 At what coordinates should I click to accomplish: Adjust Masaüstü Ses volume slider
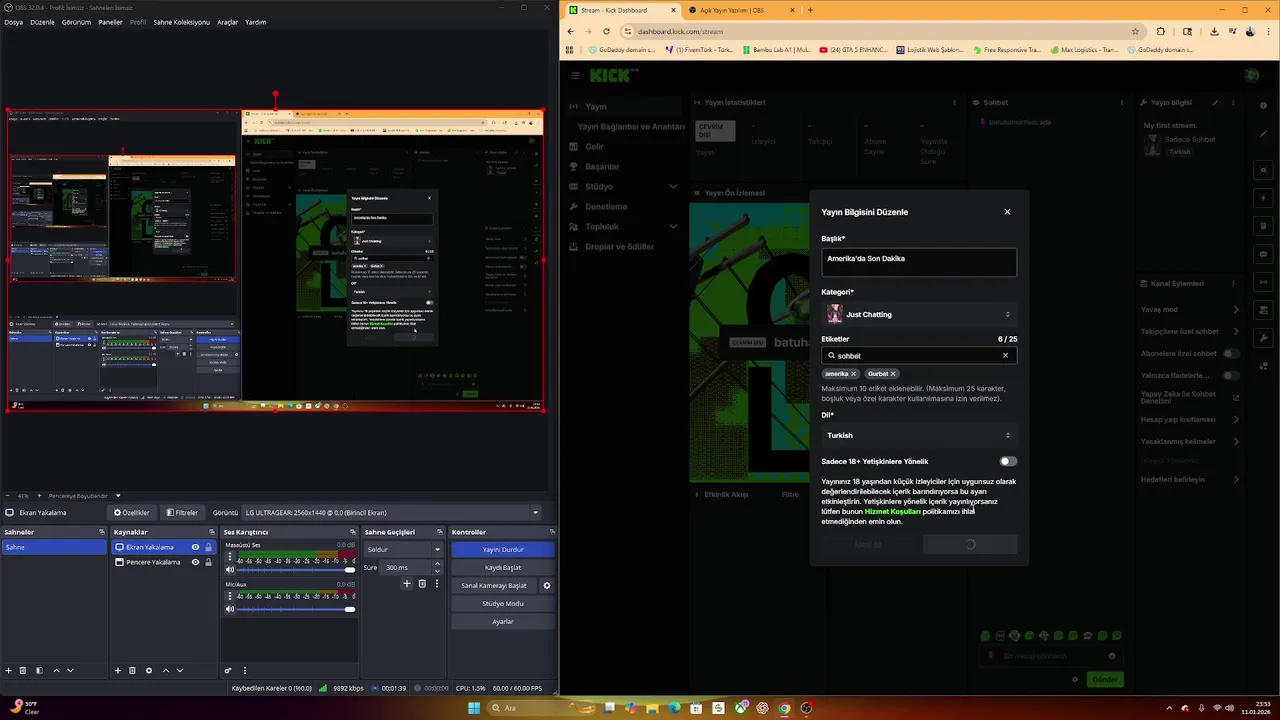pyautogui.click(x=295, y=569)
